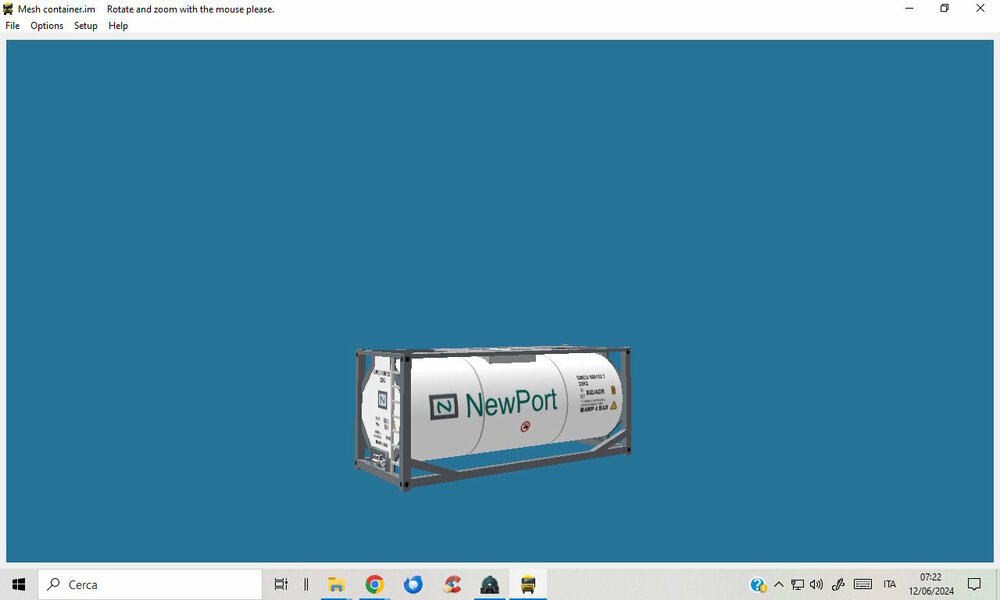The image size is (1000, 600).
Task: Open File Explorer from the taskbar
Action: tap(336, 584)
